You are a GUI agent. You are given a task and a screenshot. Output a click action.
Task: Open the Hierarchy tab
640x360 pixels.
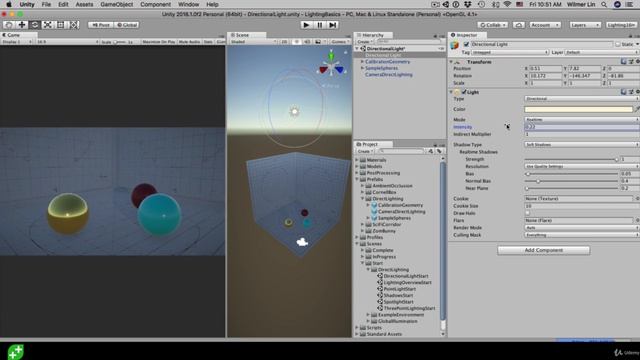pyautogui.click(x=372, y=35)
